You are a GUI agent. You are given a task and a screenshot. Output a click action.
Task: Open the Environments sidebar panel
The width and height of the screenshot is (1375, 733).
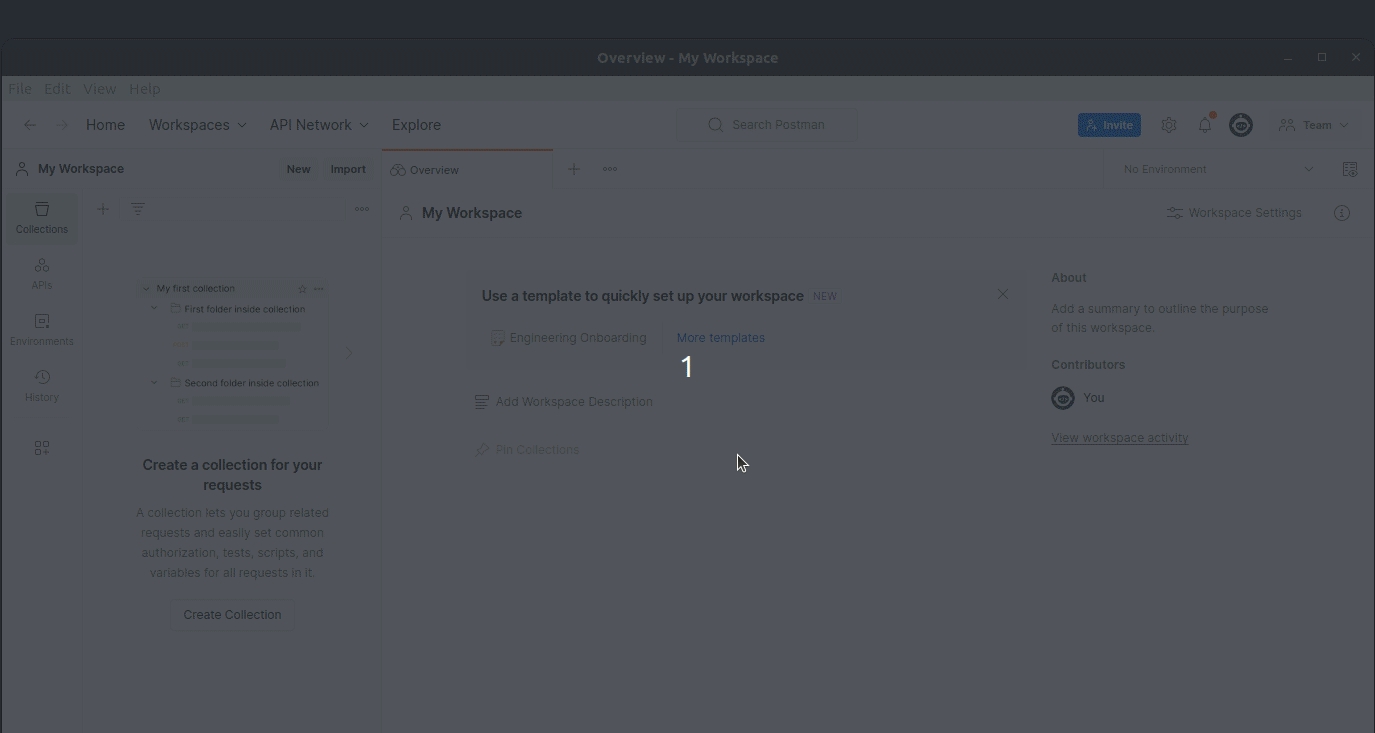pyautogui.click(x=42, y=328)
